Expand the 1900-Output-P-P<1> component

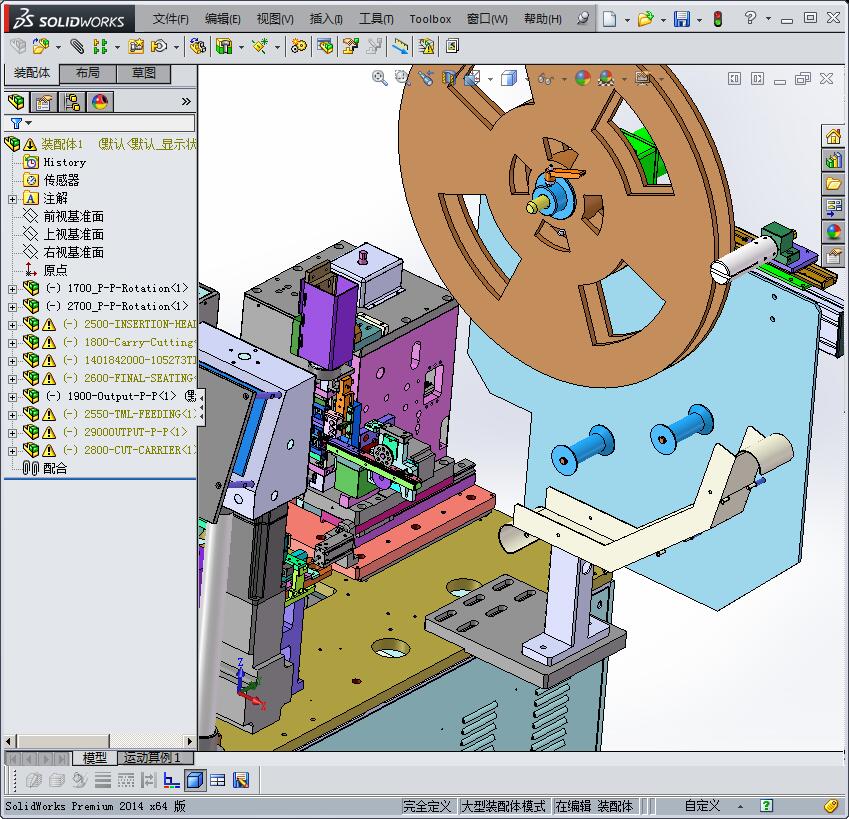(x=12, y=397)
